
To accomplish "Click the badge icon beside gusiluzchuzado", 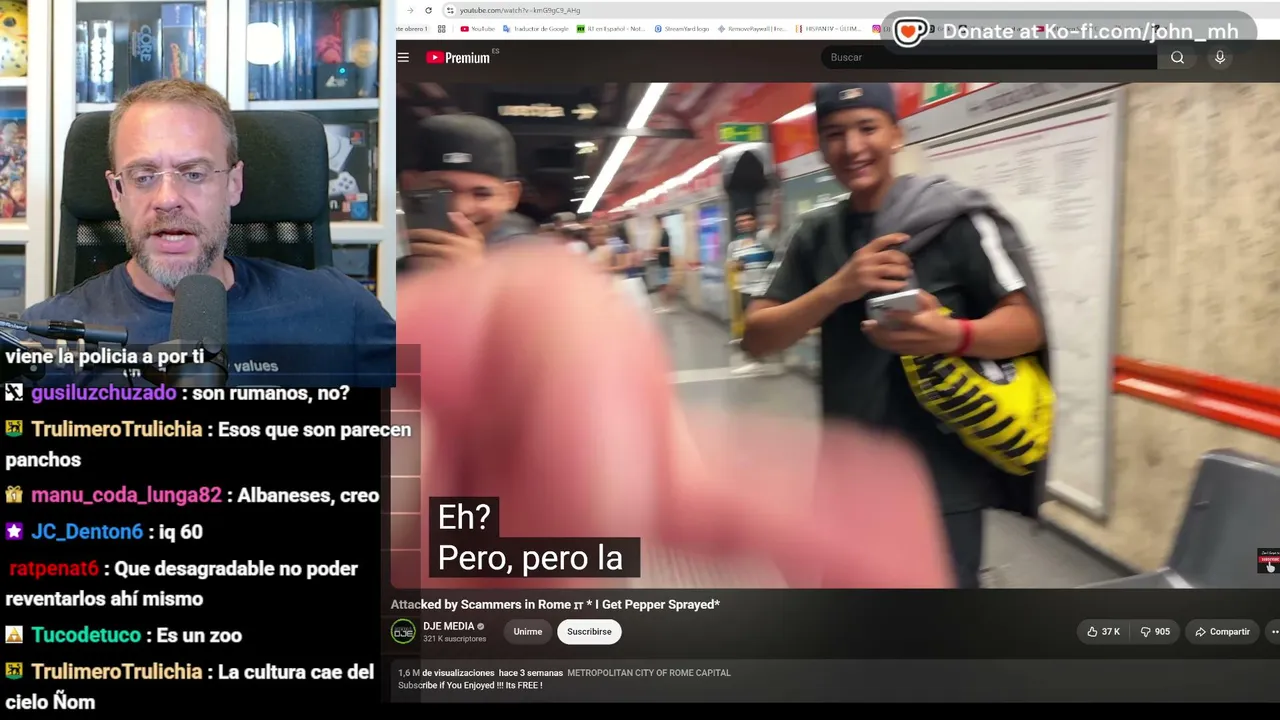I will coord(14,393).
